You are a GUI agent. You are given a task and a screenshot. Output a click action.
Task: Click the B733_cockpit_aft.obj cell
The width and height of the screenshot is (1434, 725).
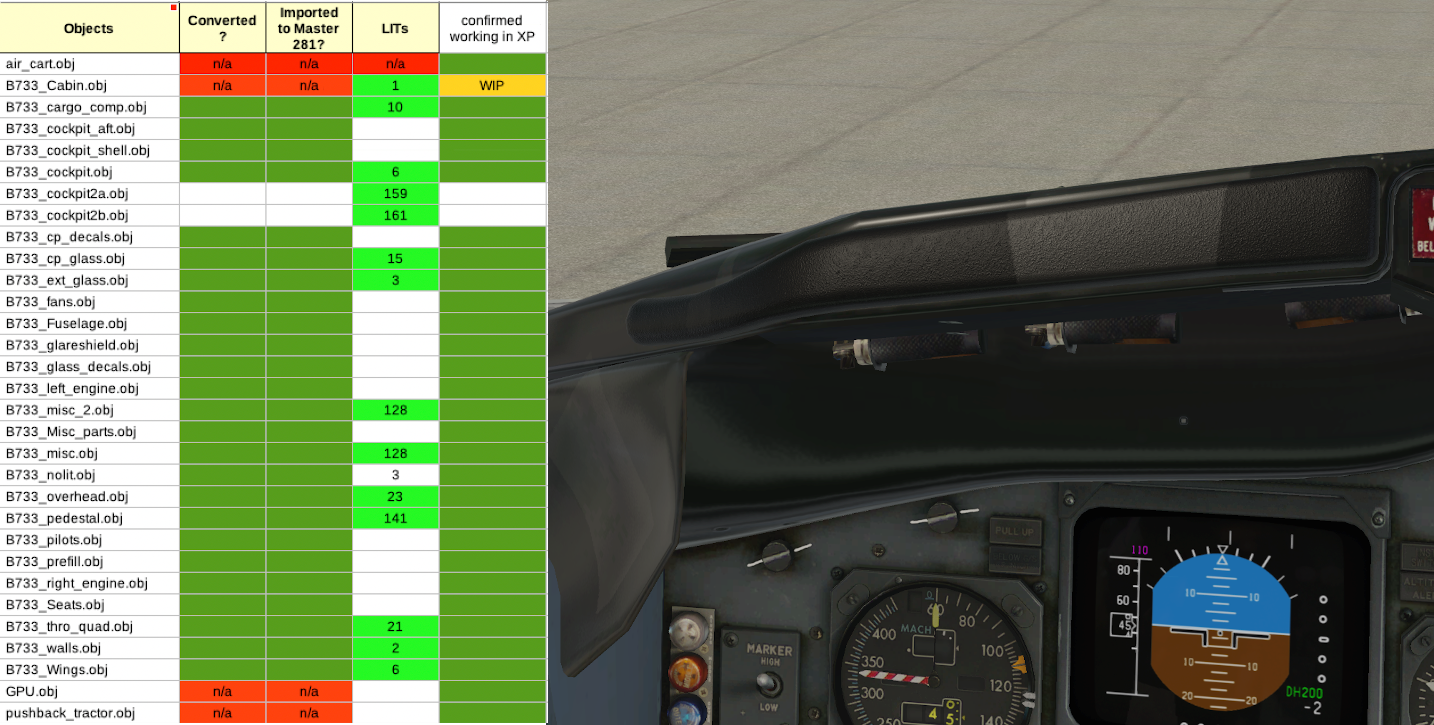90,129
